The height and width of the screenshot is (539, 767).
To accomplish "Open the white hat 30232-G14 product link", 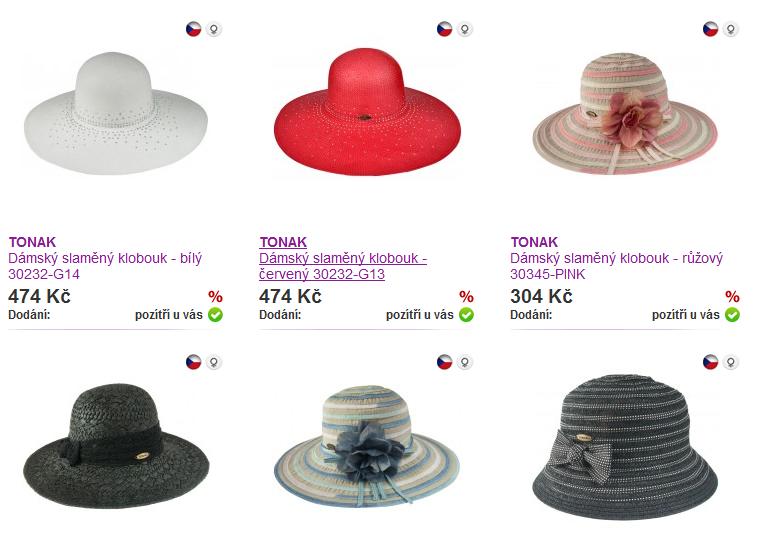I will click(105, 266).
